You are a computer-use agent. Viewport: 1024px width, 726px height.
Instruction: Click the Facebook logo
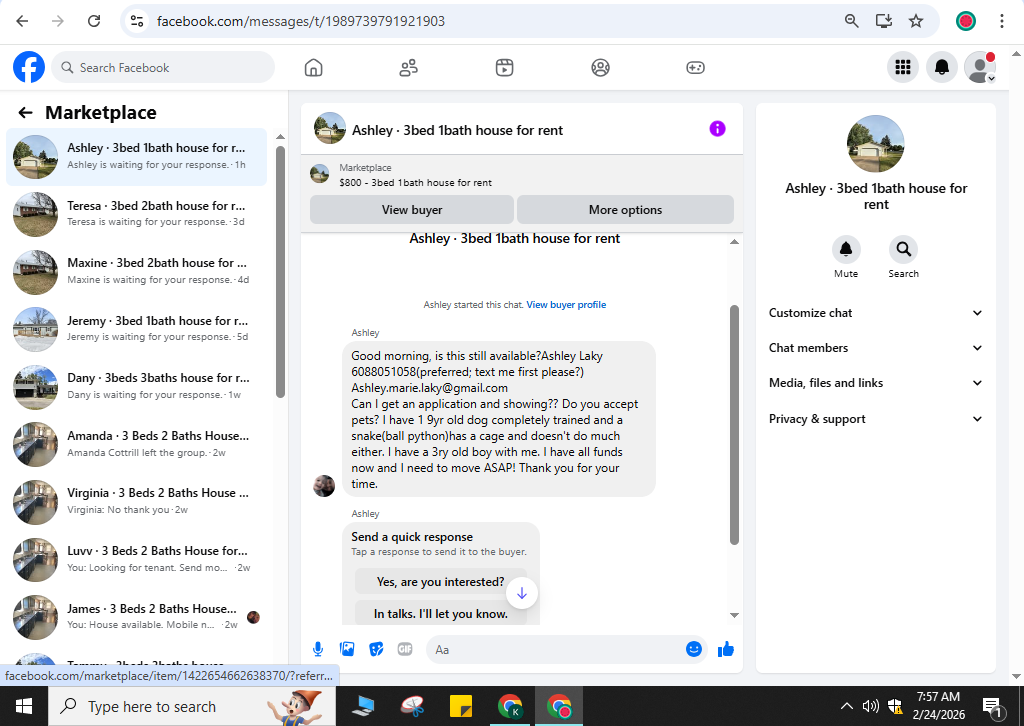29,67
